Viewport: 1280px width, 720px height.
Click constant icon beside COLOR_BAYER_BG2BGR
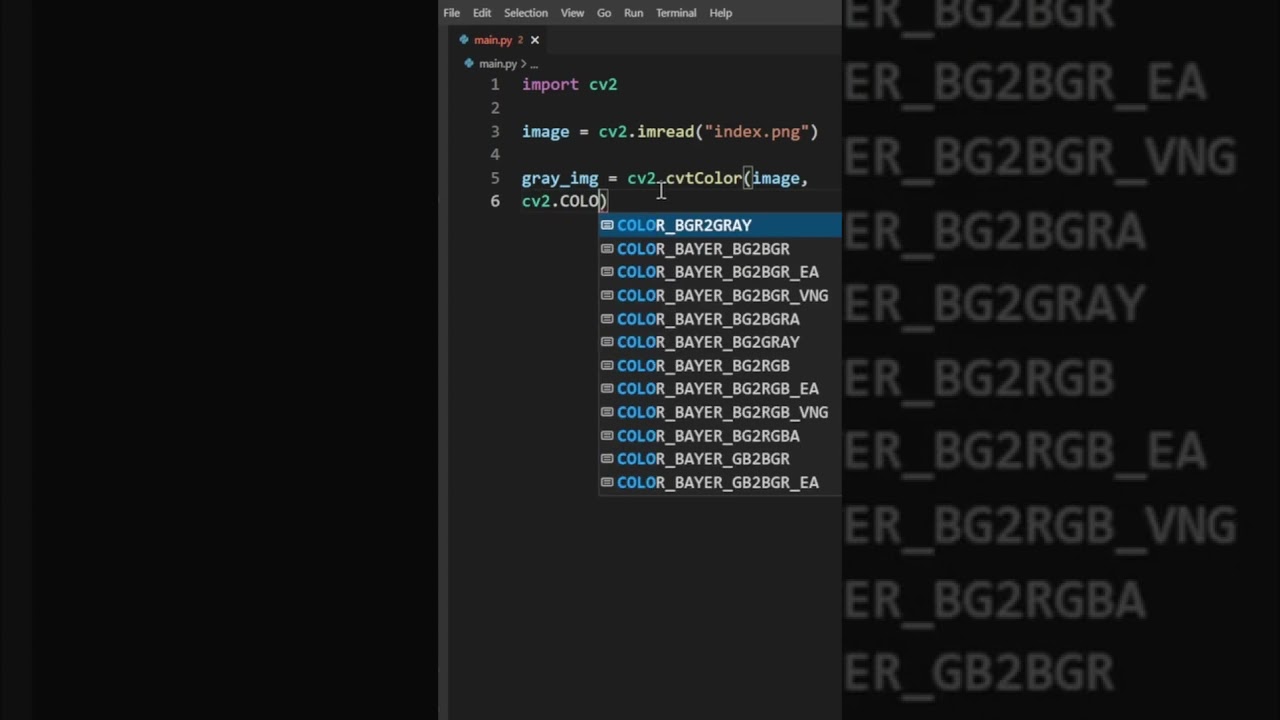click(x=607, y=249)
